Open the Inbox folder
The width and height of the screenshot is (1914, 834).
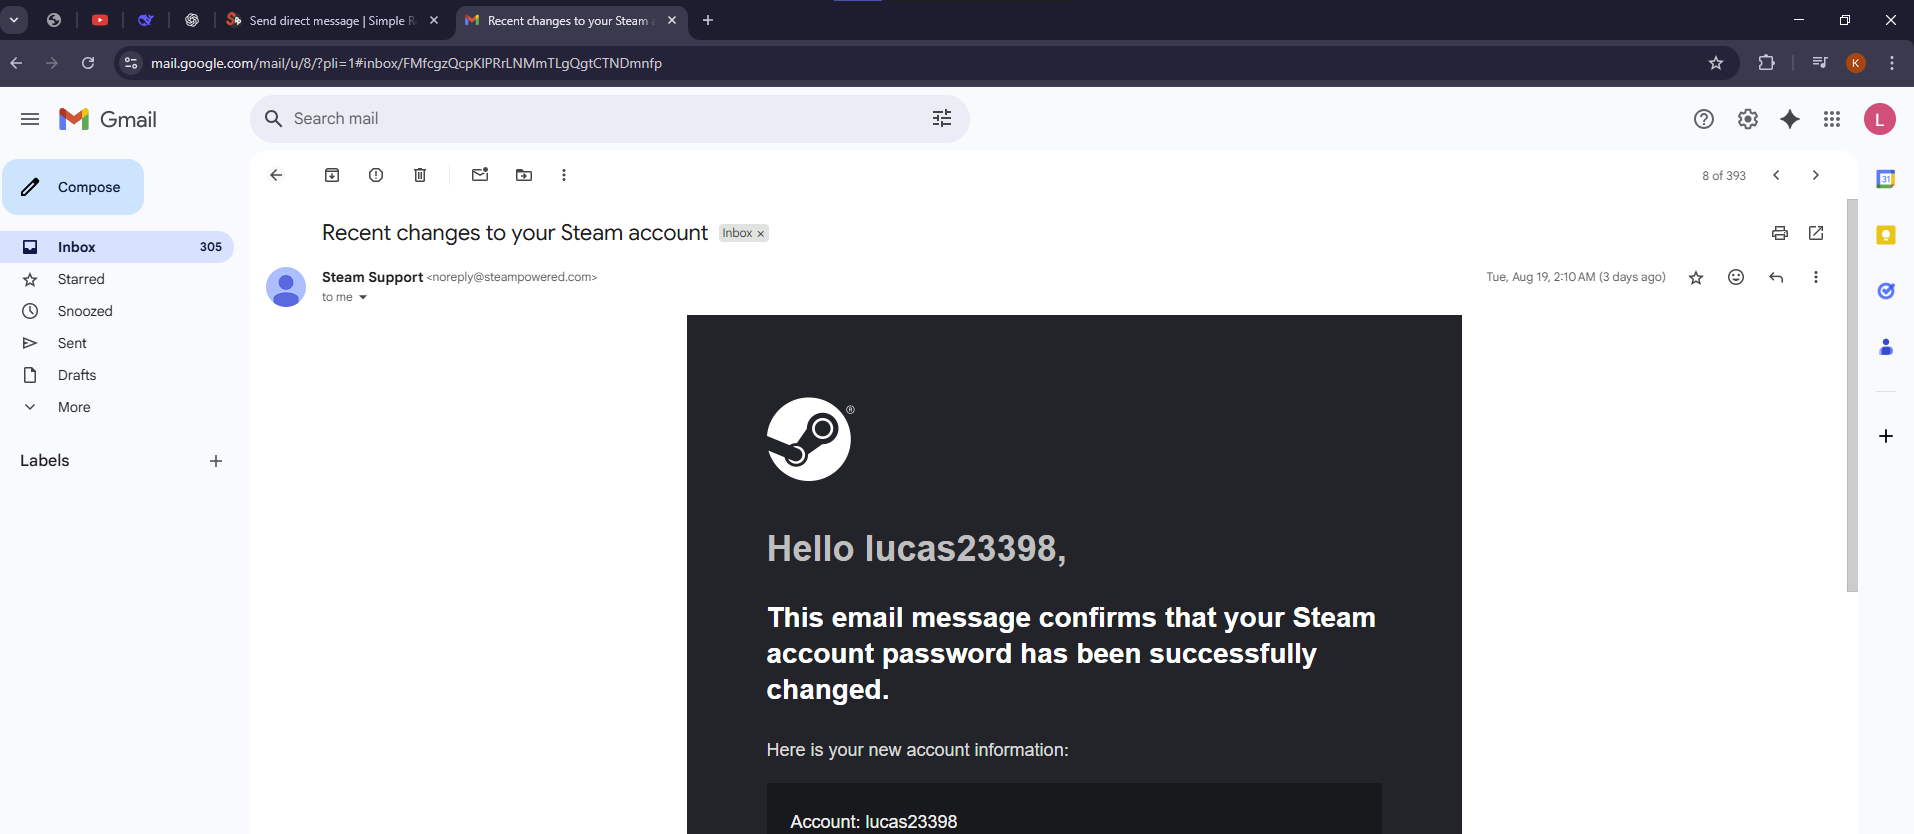click(x=117, y=247)
